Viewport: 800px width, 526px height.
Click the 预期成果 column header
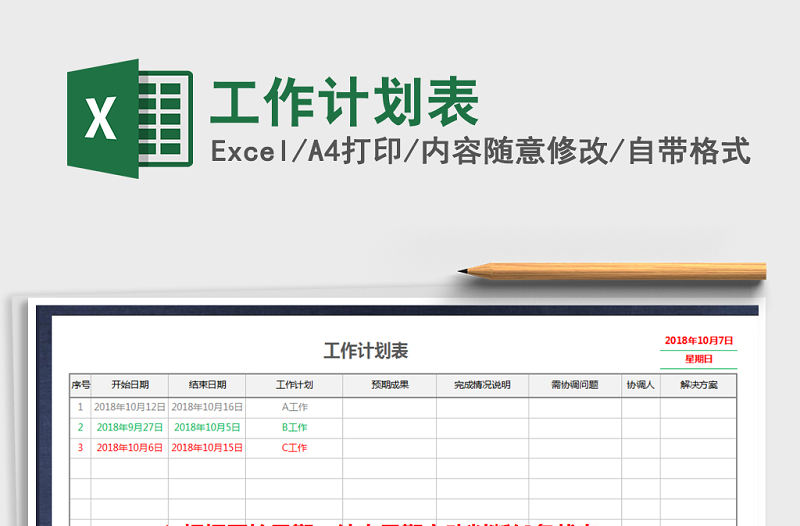(x=389, y=384)
